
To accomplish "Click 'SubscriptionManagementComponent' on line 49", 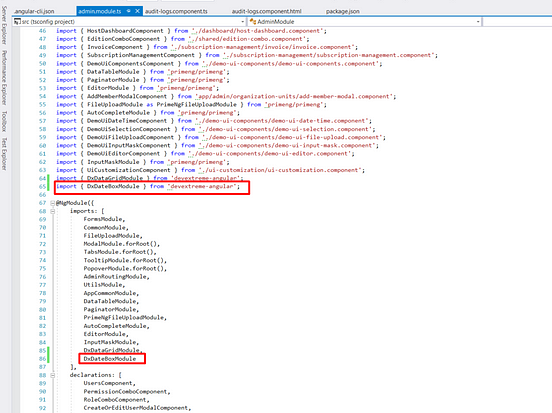I will (141, 55).
